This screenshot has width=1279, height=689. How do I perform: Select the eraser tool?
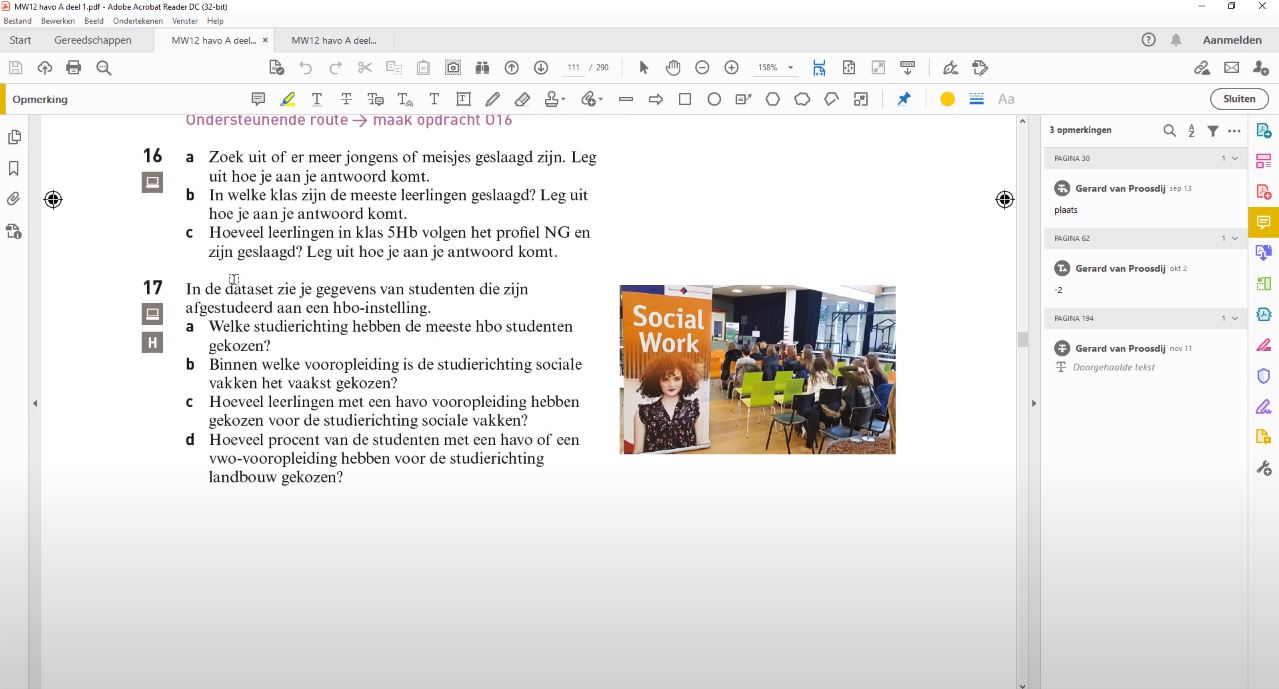(x=522, y=99)
